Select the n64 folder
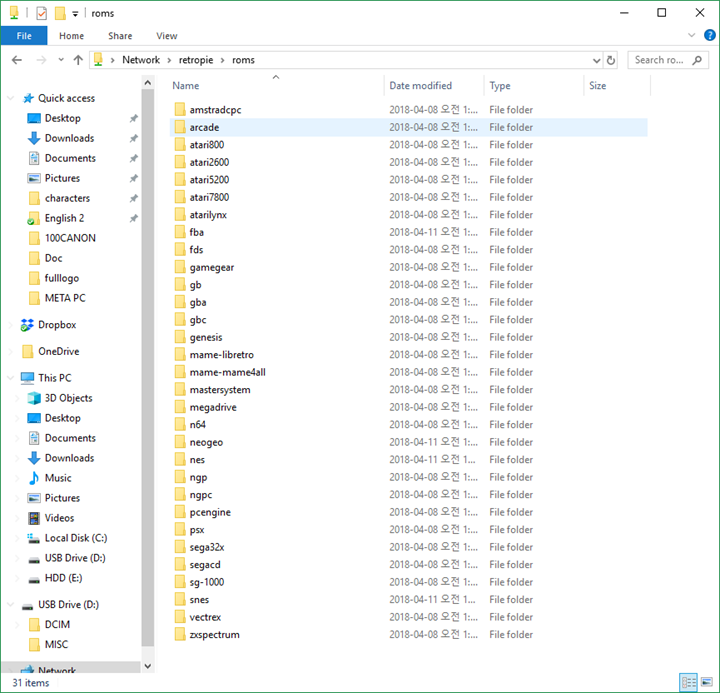The height and width of the screenshot is (693, 720). pyautogui.click(x=197, y=425)
